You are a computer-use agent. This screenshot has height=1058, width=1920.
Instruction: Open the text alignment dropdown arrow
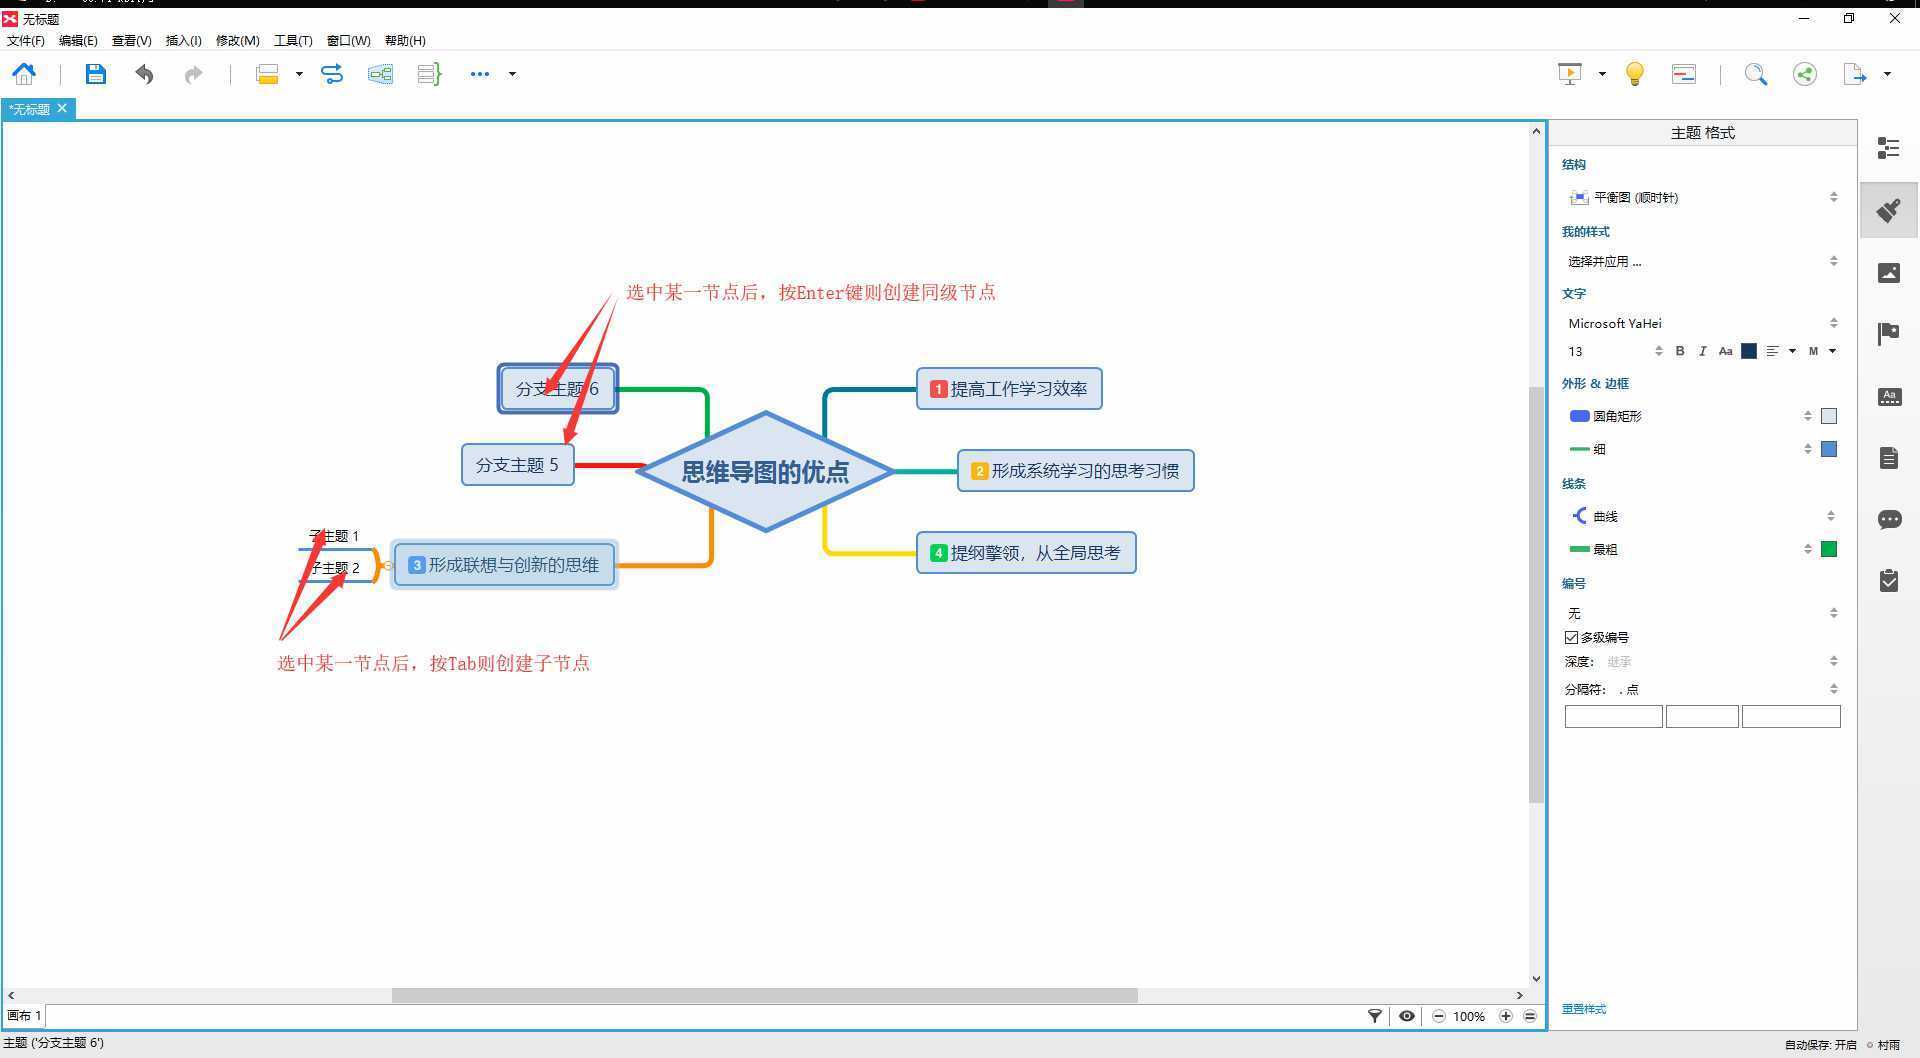(x=1792, y=351)
